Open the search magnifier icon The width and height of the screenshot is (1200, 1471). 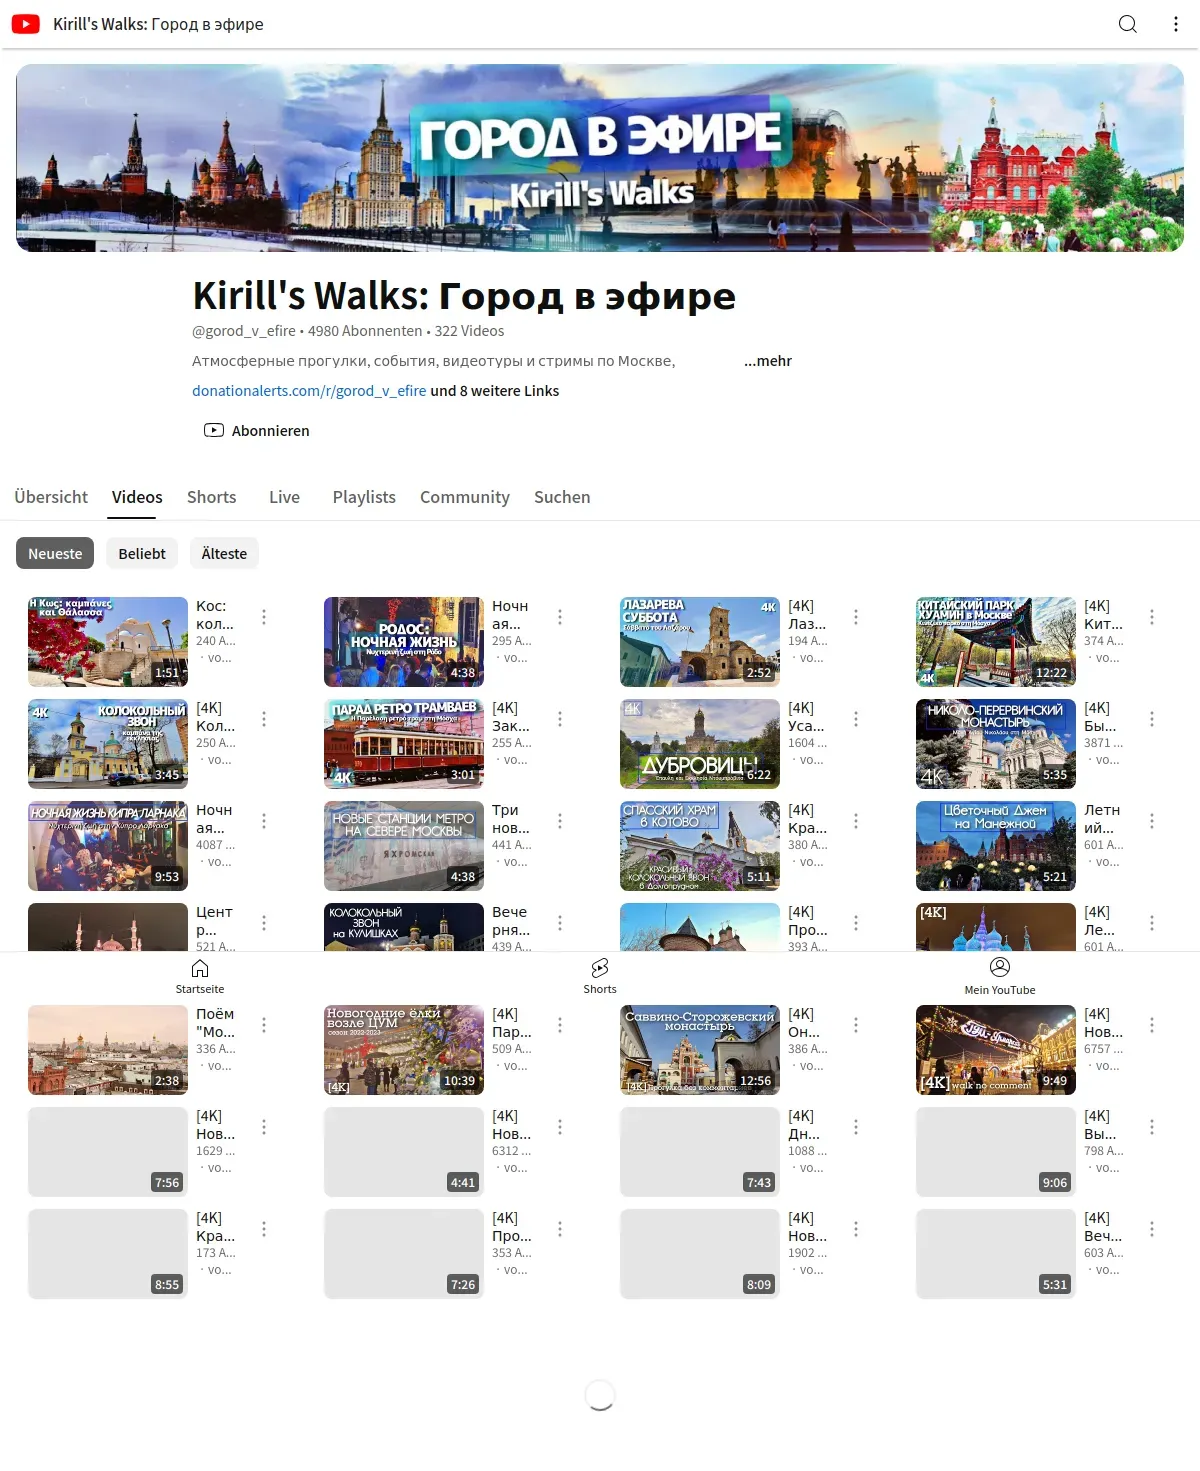(x=1128, y=24)
